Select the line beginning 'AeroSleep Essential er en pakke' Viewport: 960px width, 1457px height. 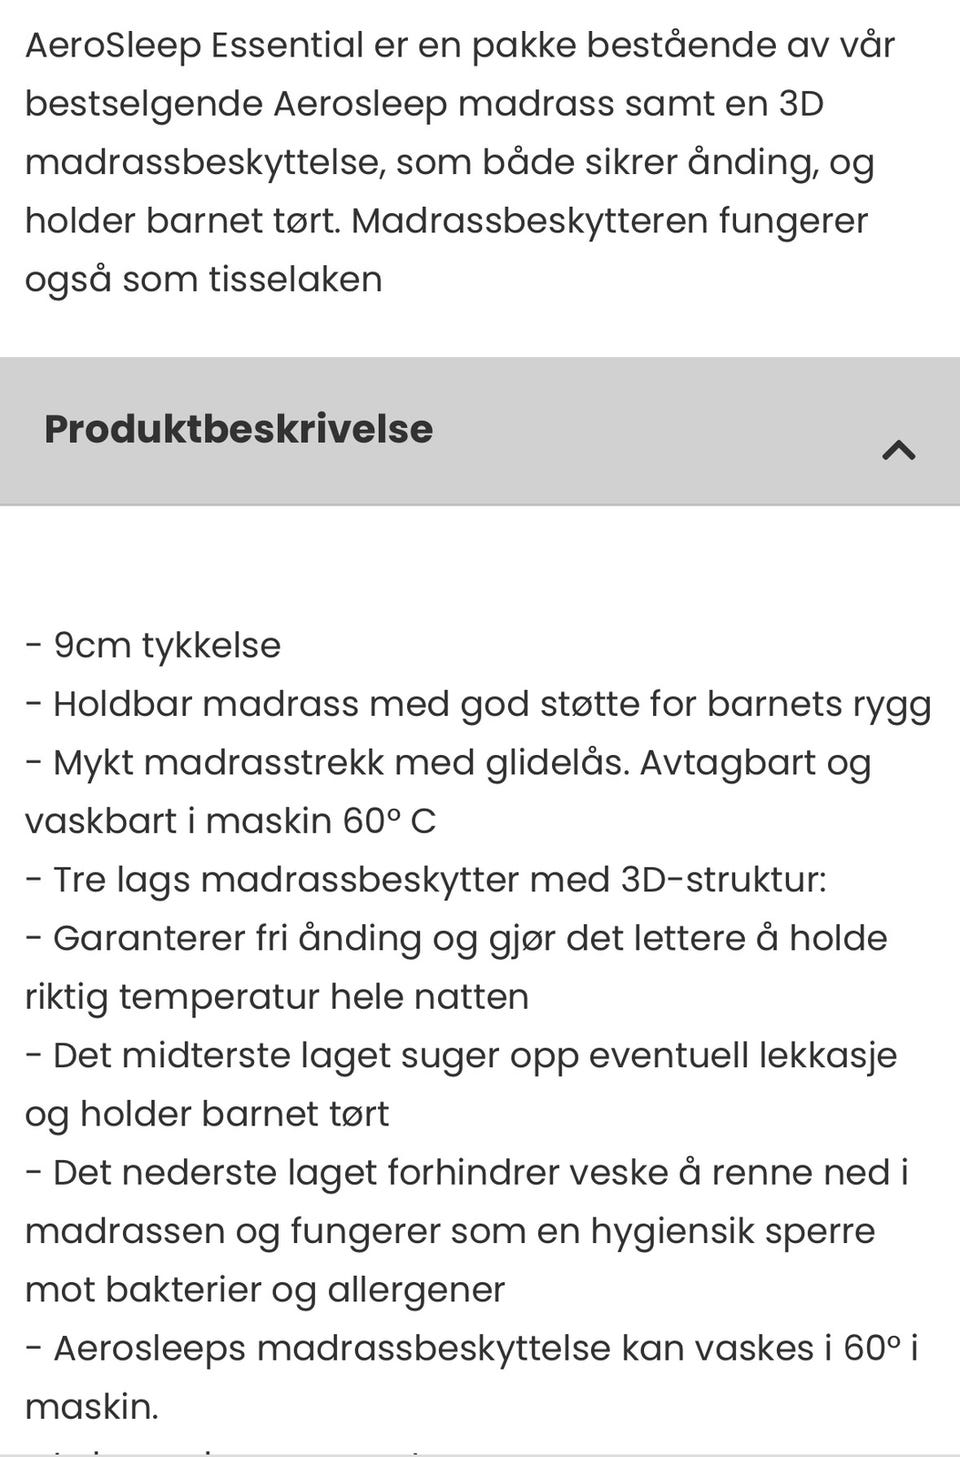460,45
